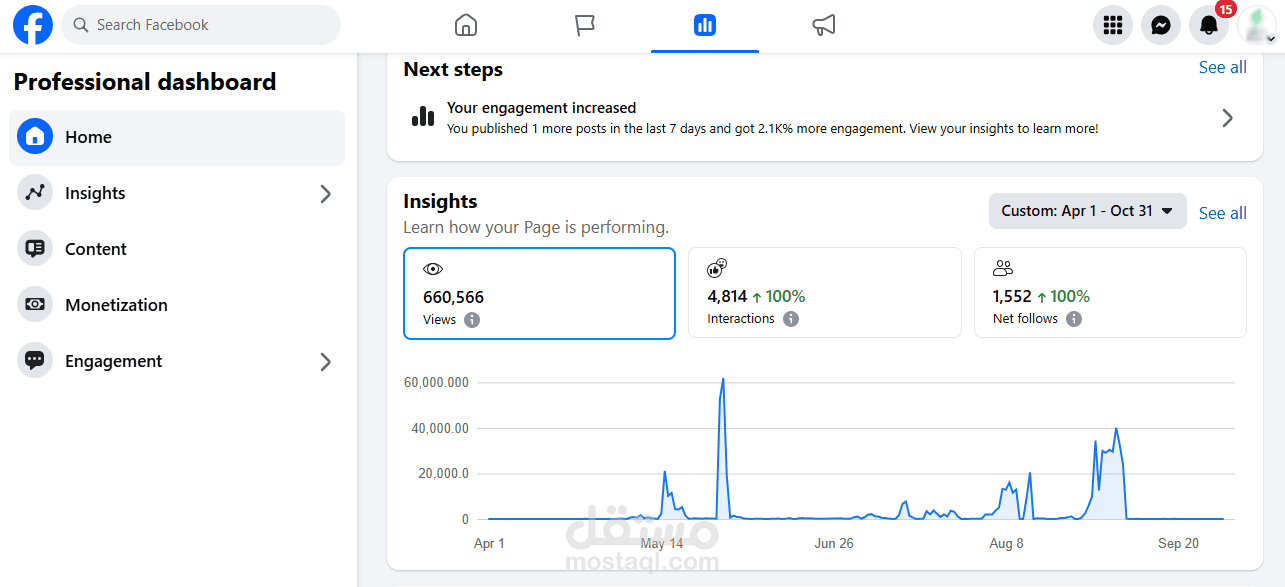Viewport: 1285px width, 587px height.
Task: Select the Views metric card
Action: pyautogui.click(x=539, y=293)
